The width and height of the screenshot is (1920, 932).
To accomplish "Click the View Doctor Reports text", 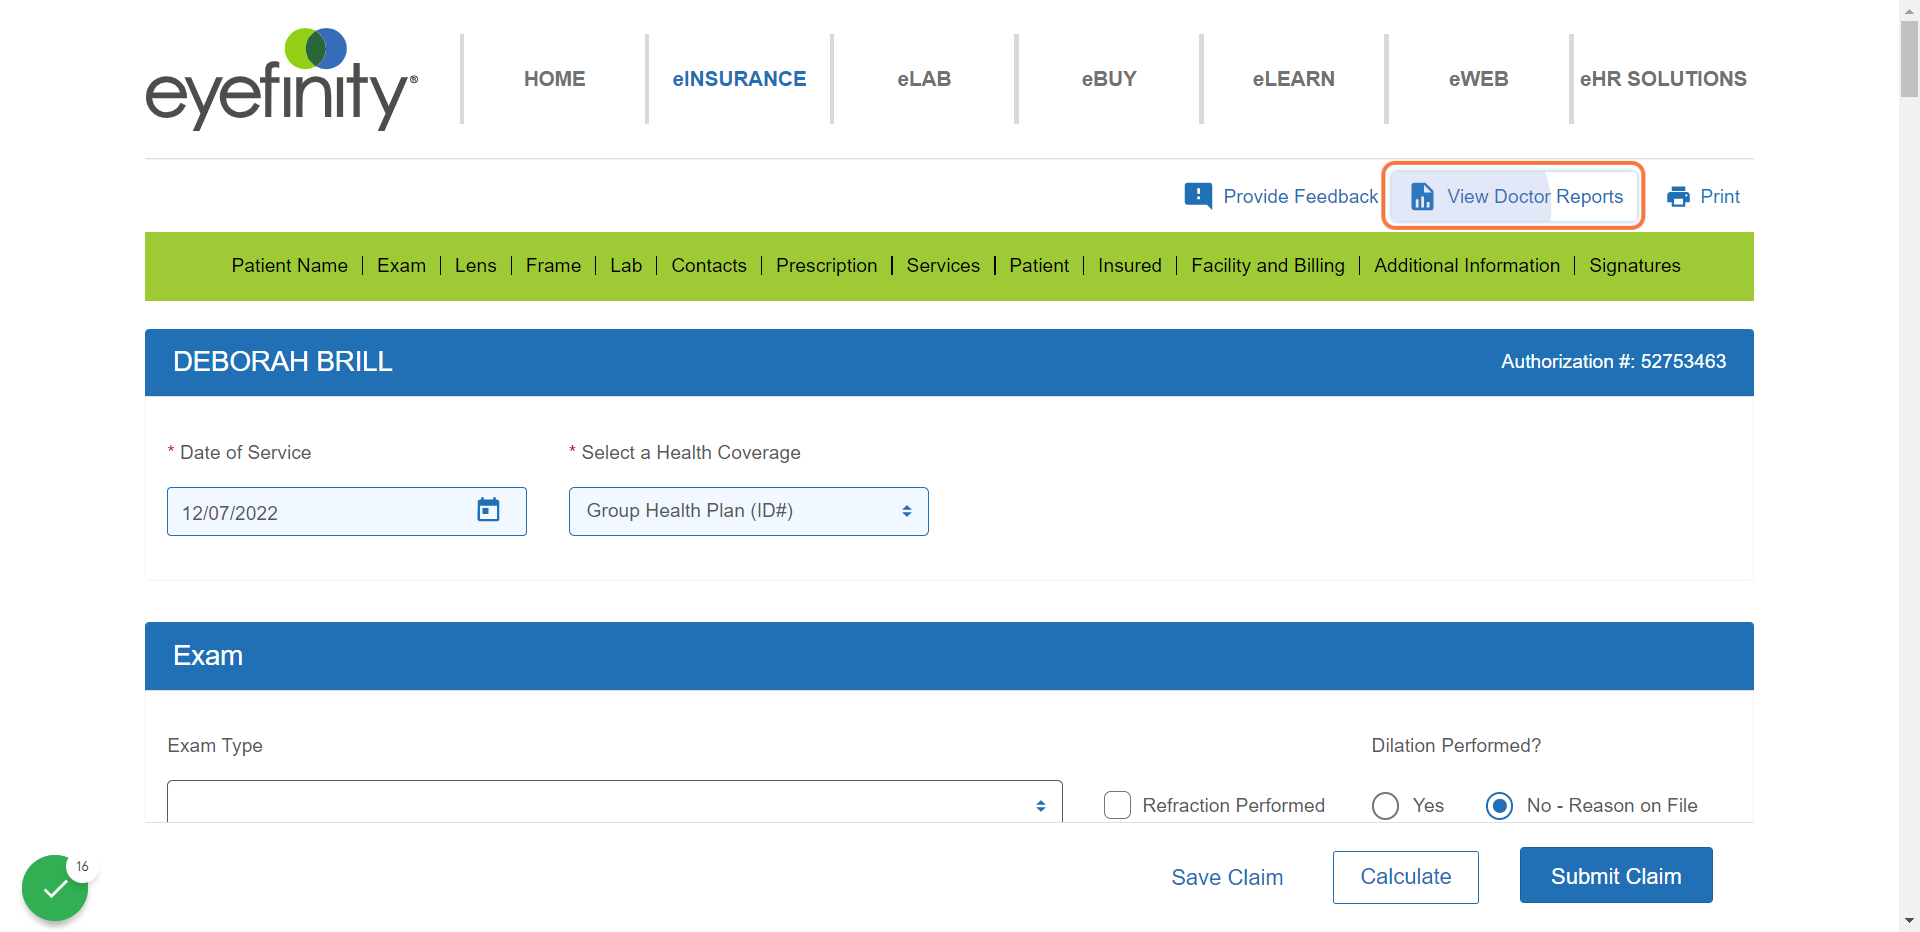I will pos(1535,197).
